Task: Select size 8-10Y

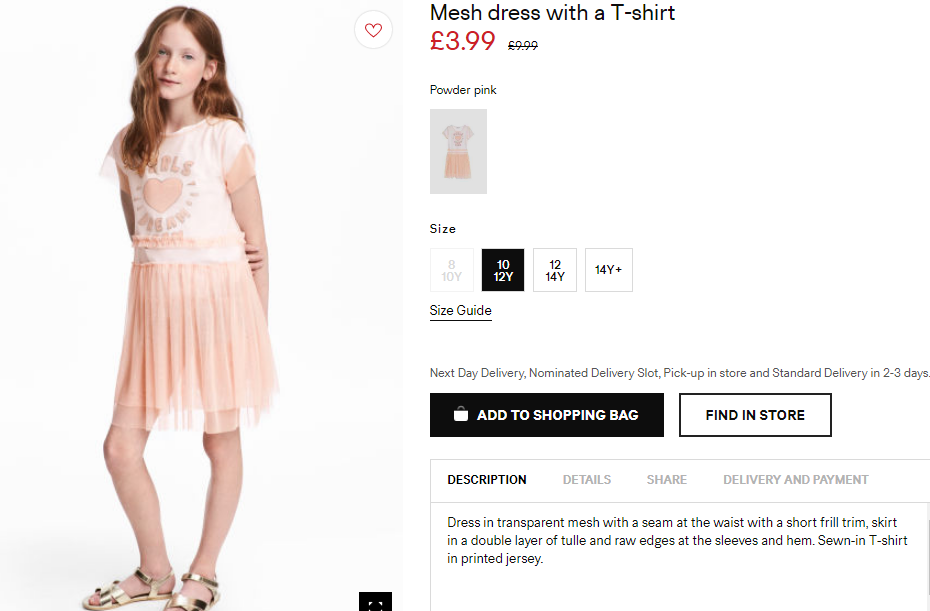Action: 452,270
